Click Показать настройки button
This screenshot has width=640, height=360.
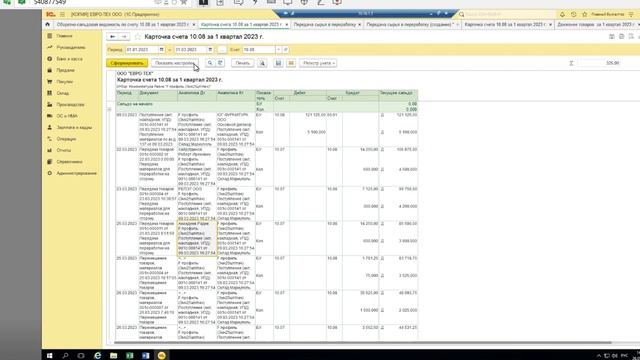pos(174,63)
